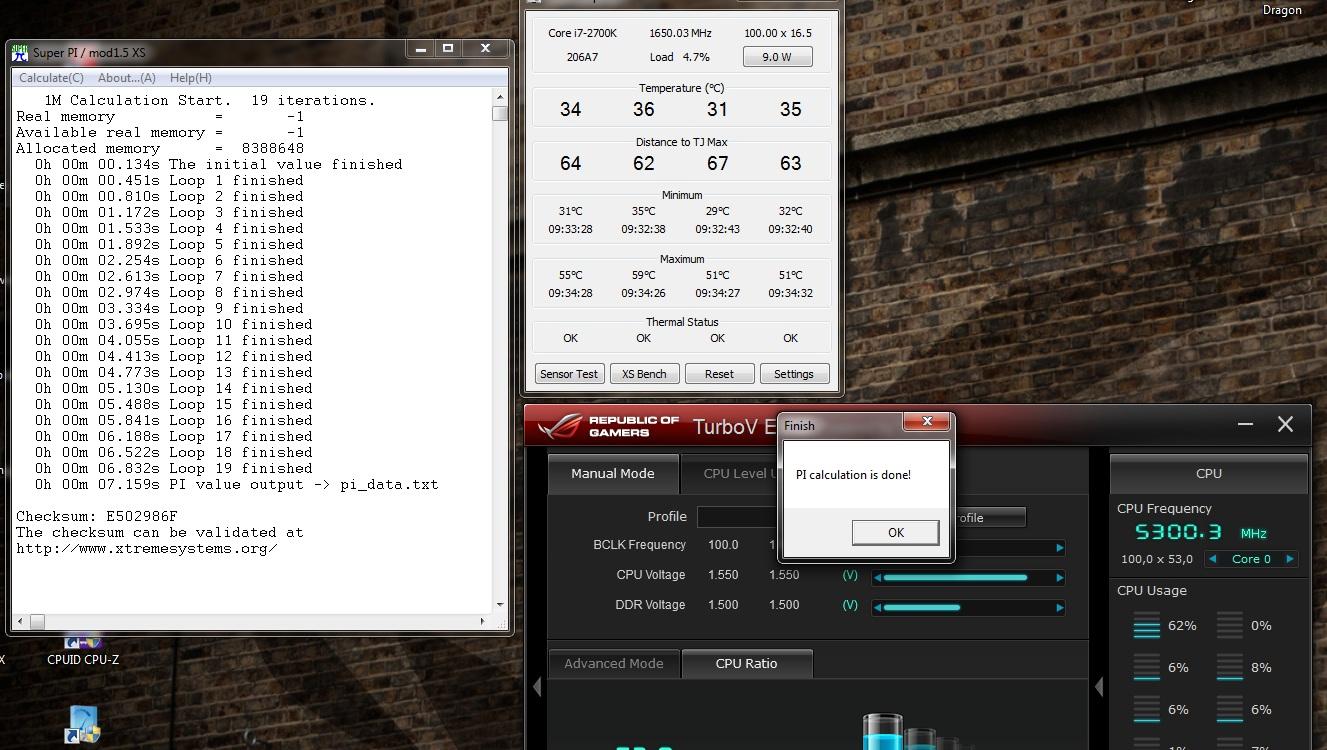
Task: Click the Super PI horizontal scrollbar left arrow
Action: (x=20, y=621)
